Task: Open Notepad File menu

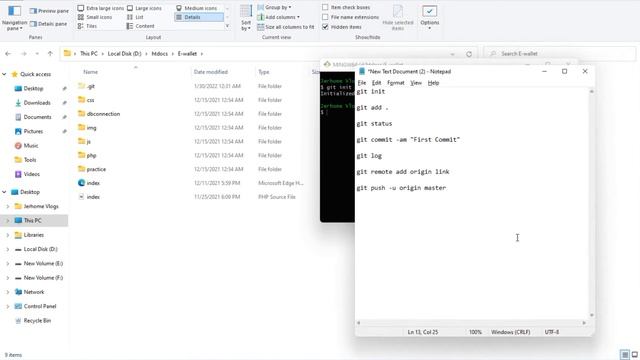Action: 362,83
